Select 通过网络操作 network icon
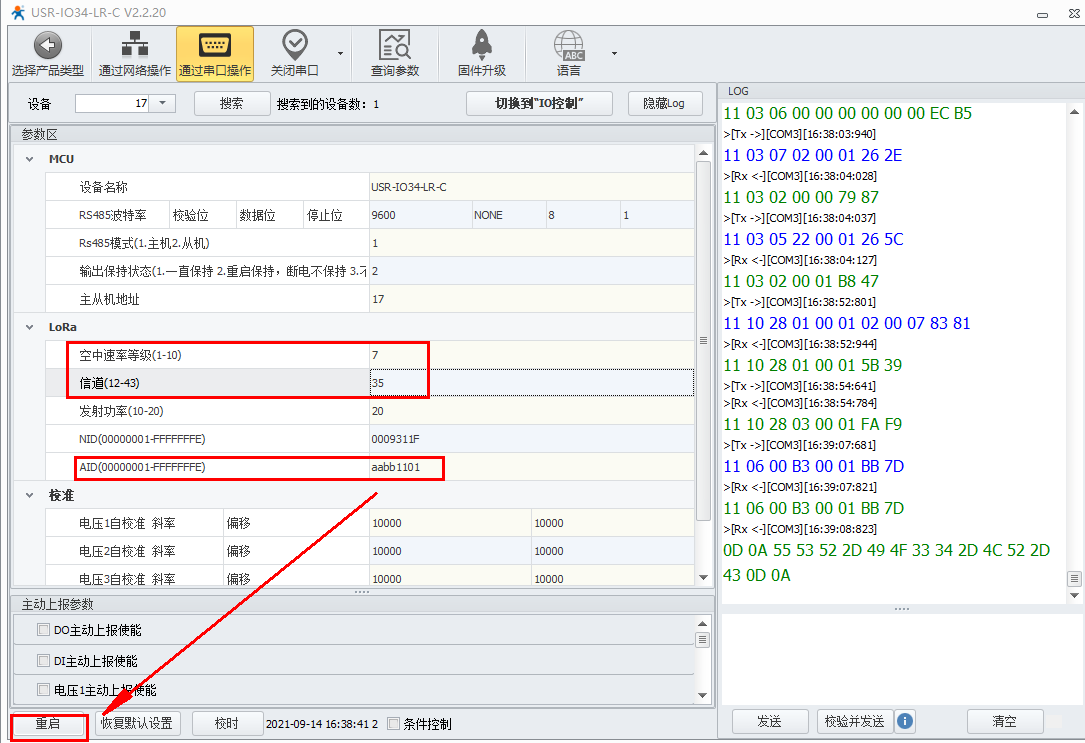This screenshot has width=1085, height=743. tap(134, 46)
